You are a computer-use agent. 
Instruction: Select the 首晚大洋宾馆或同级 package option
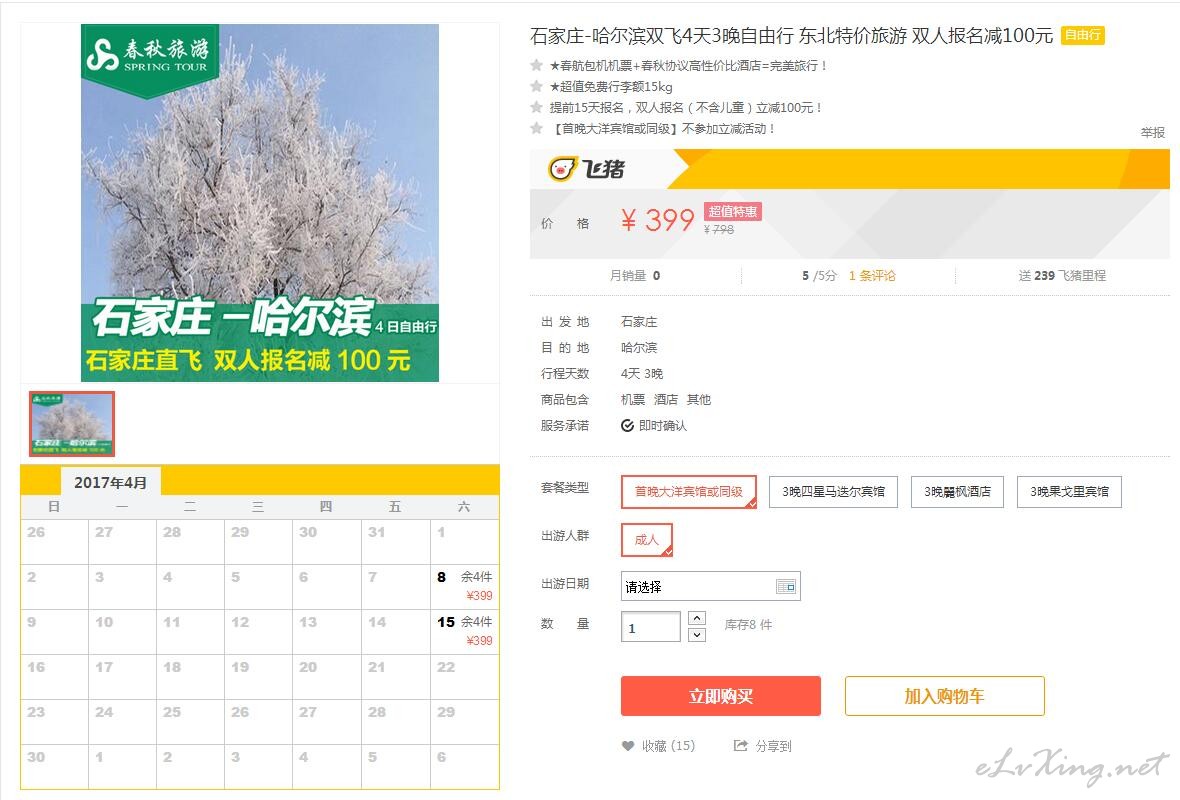(x=689, y=491)
